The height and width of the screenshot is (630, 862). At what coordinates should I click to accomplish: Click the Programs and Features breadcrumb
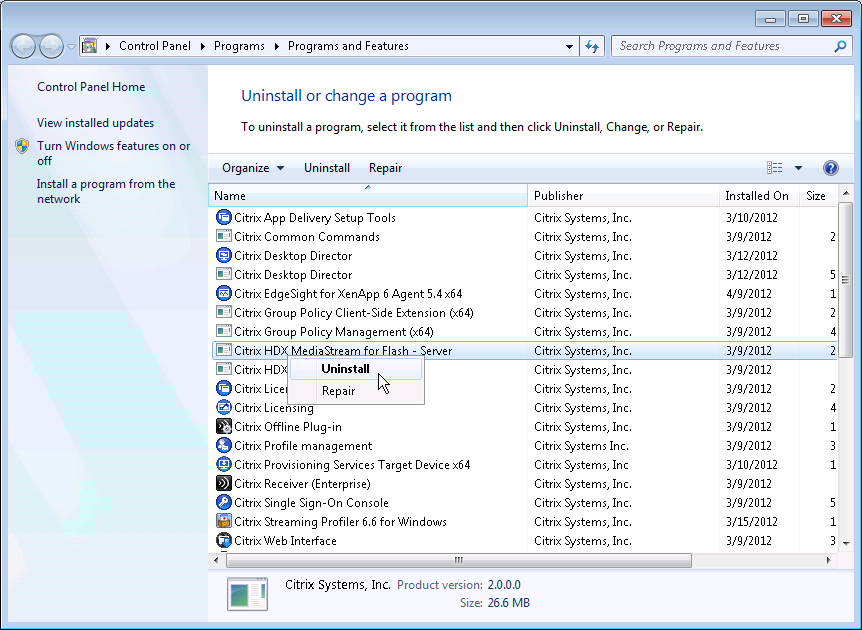click(x=348, y=46)
